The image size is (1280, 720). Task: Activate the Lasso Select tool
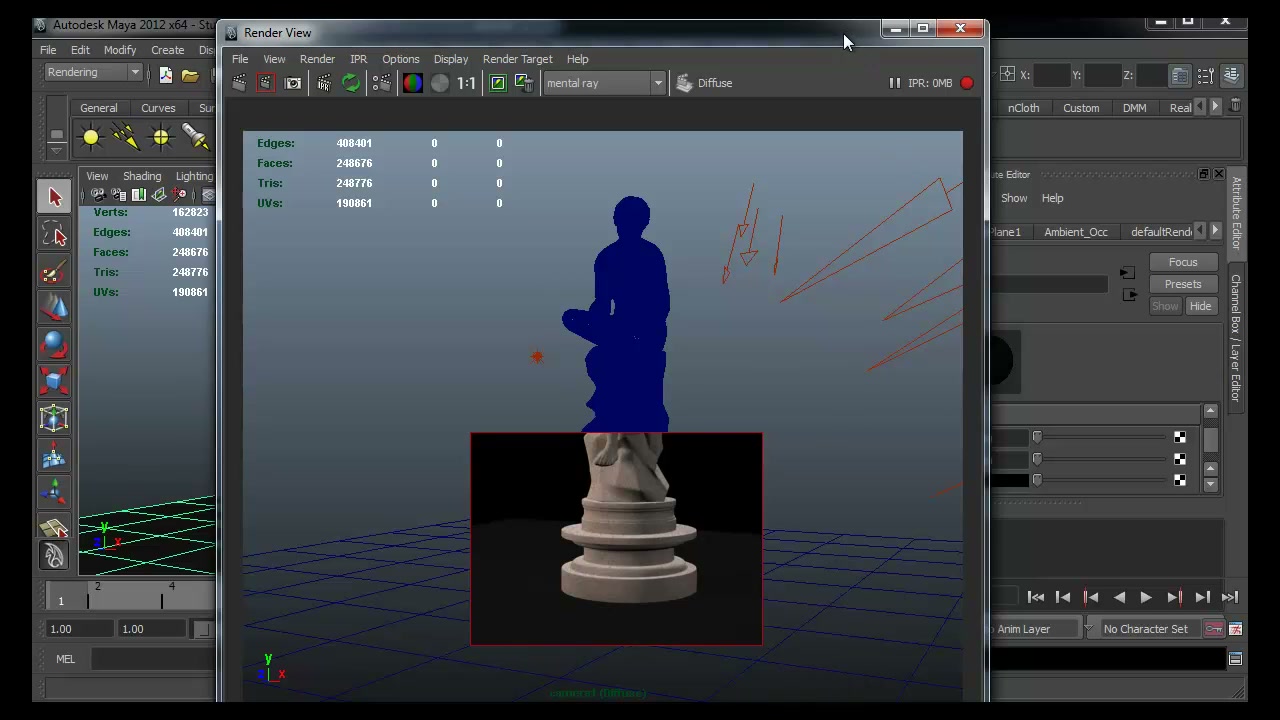click(x=55, y=234)
